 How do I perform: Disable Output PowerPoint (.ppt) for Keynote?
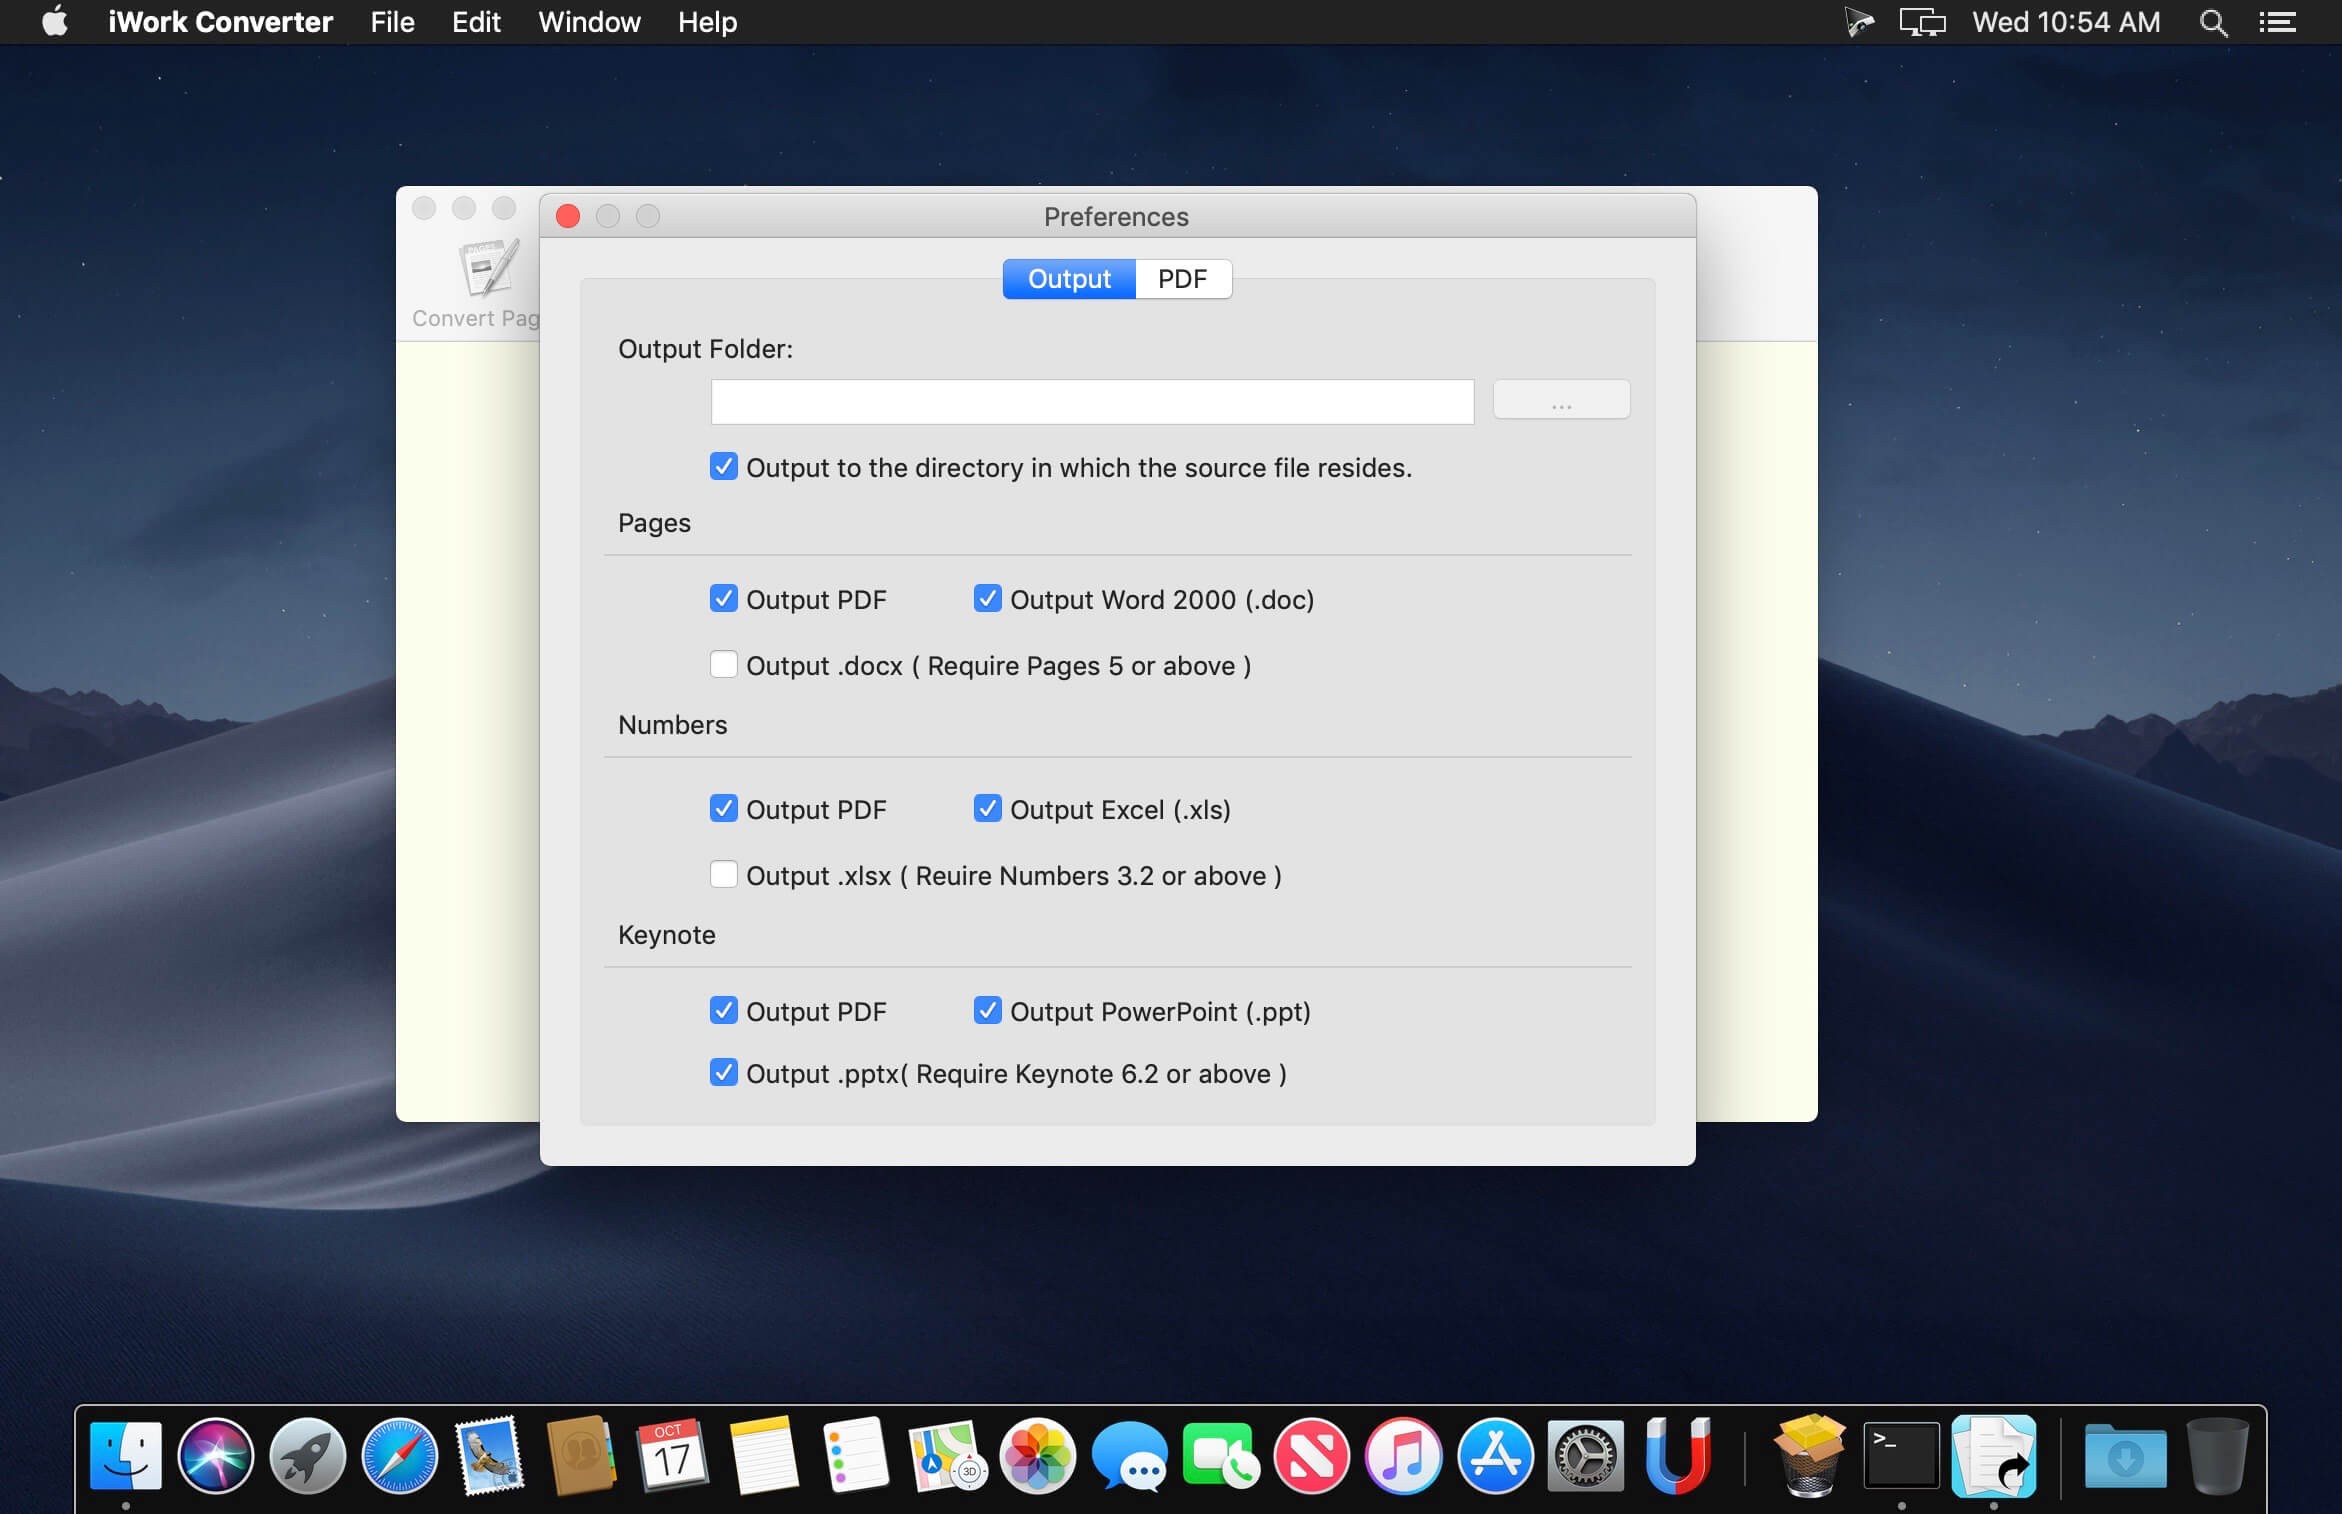tap(988, 1010)
